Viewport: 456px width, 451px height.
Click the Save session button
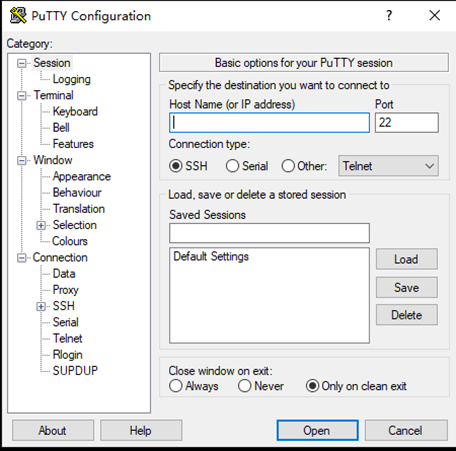tap(407, 287)
